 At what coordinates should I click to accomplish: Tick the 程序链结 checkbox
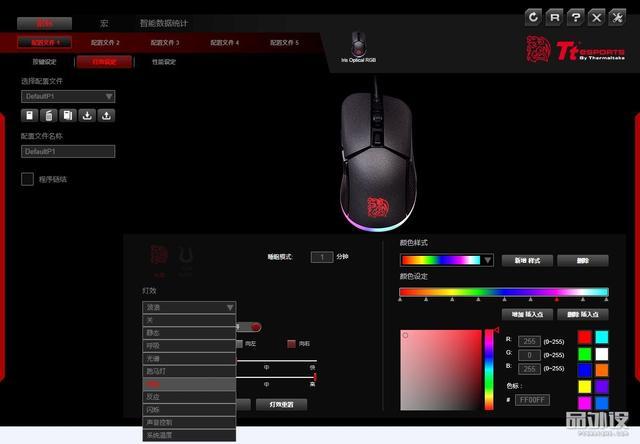(28, 179)
